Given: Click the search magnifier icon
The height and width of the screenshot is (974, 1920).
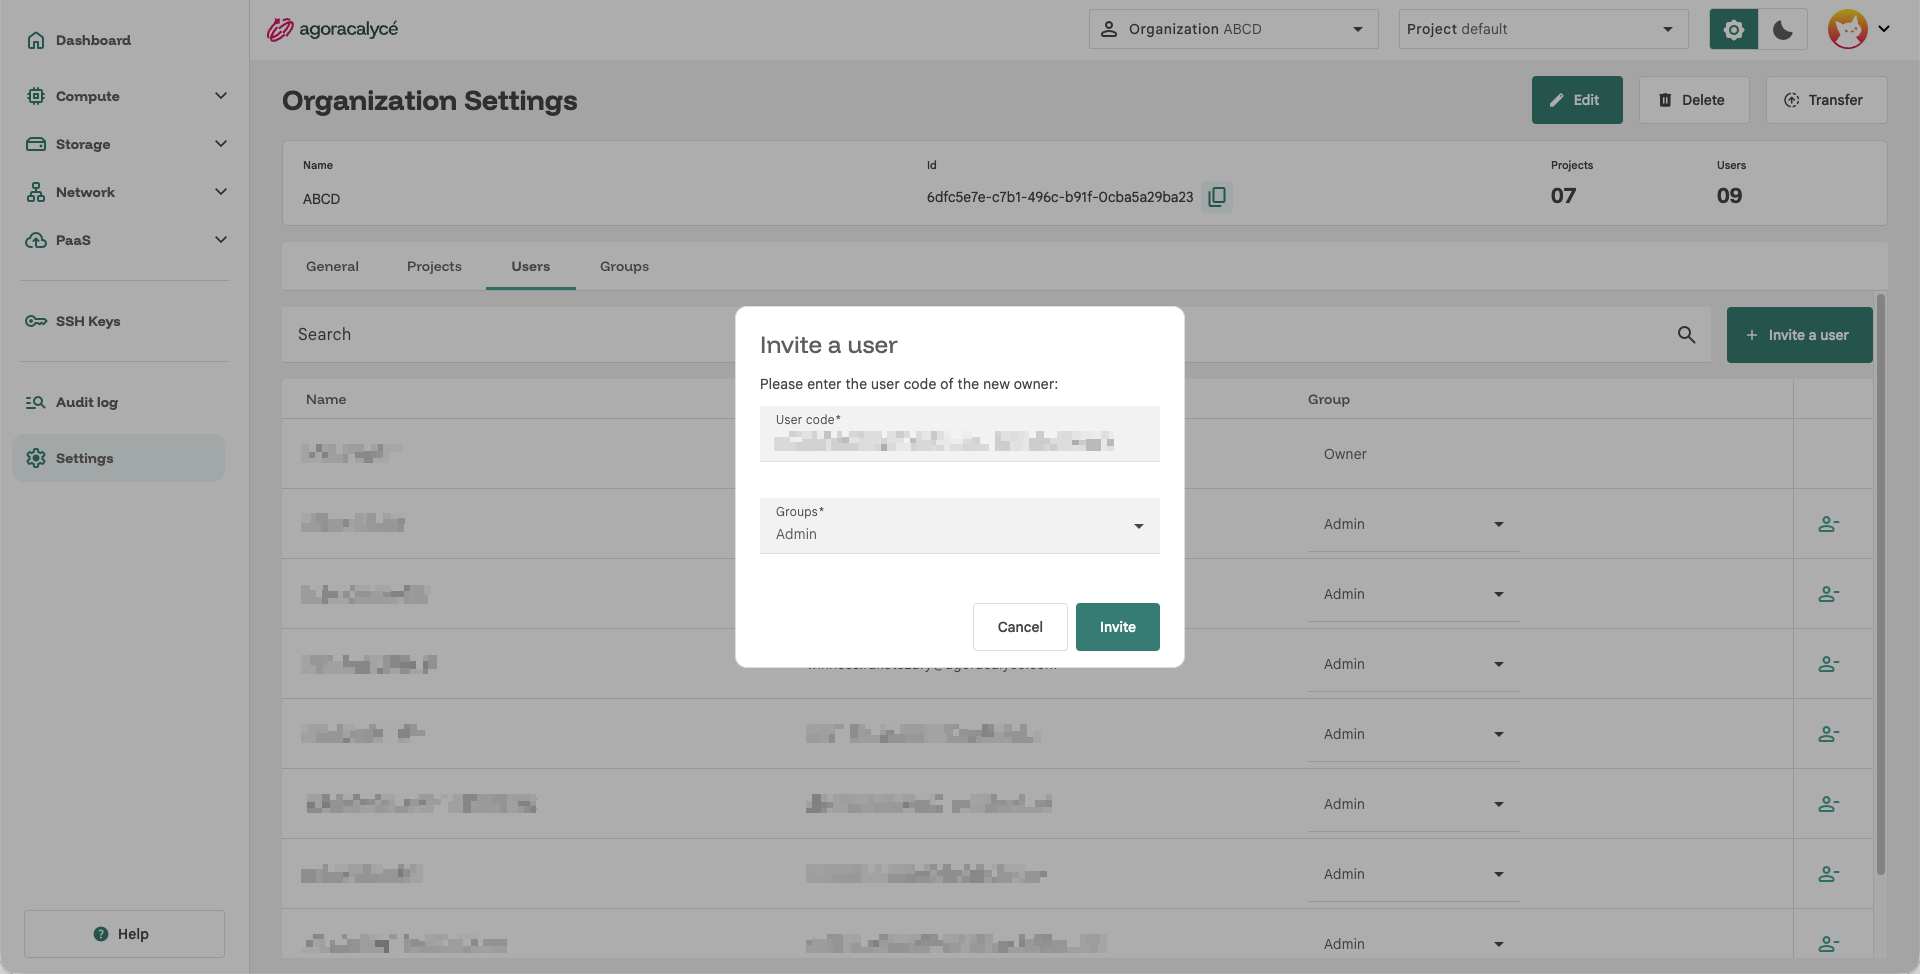Looking at the screenshot, I should [1686, 335].
